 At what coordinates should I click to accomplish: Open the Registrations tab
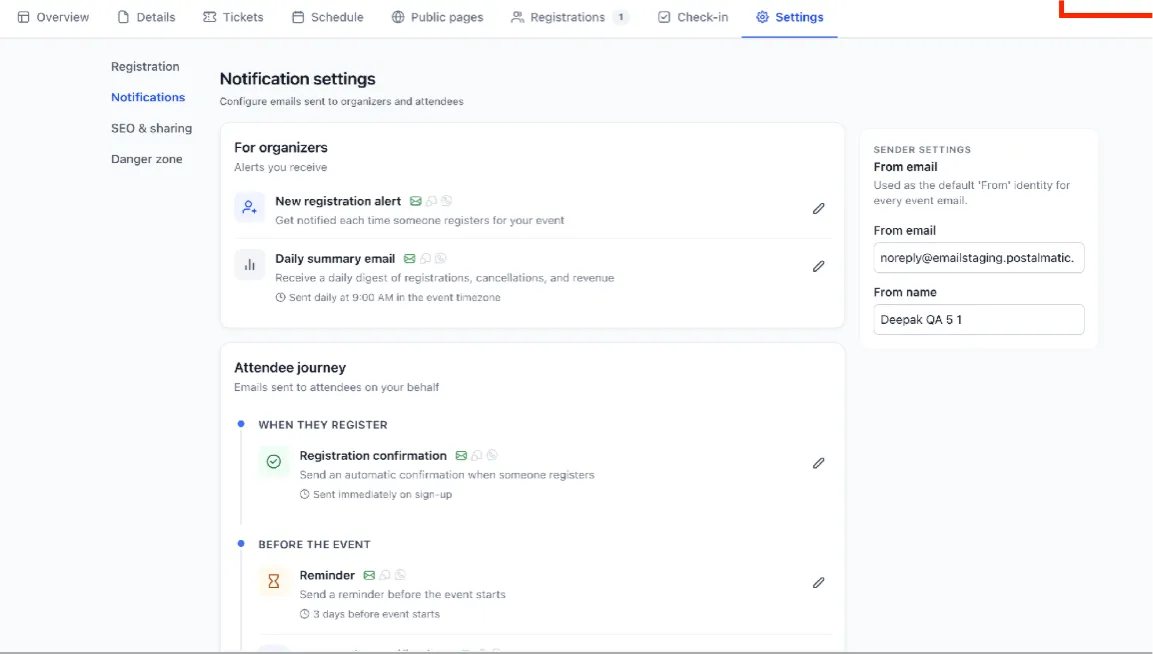click(570, 17)
